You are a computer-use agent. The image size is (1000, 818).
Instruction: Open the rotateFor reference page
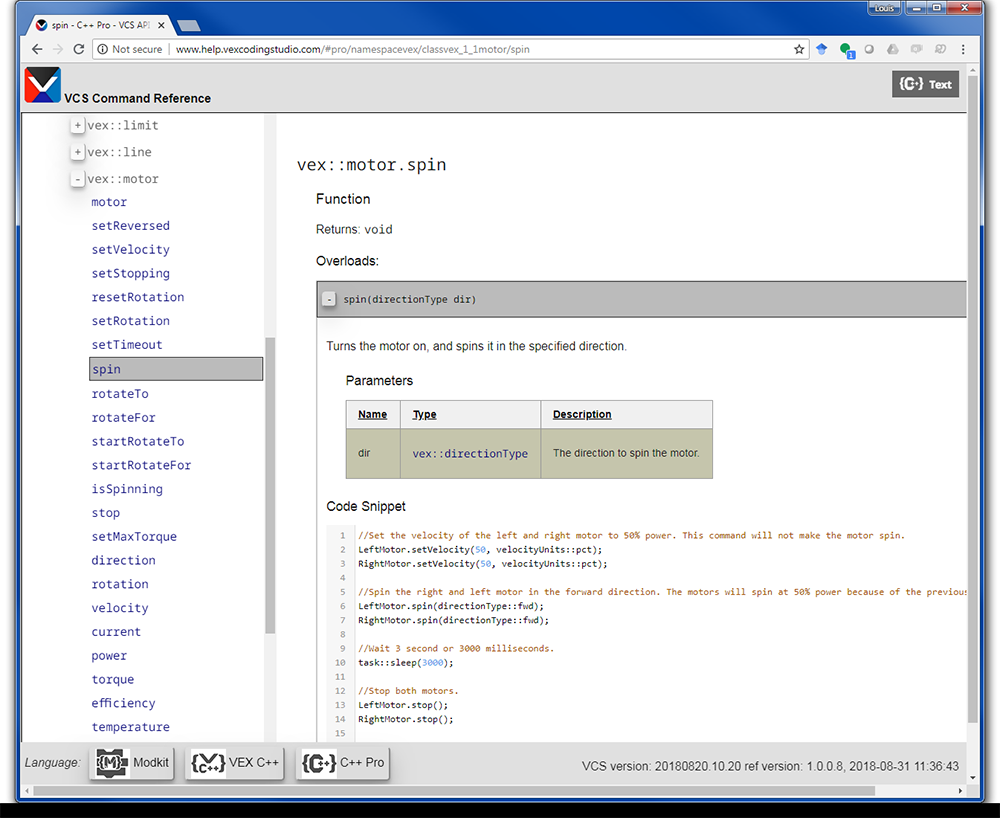pyautogui.click(x=123, y=417)
